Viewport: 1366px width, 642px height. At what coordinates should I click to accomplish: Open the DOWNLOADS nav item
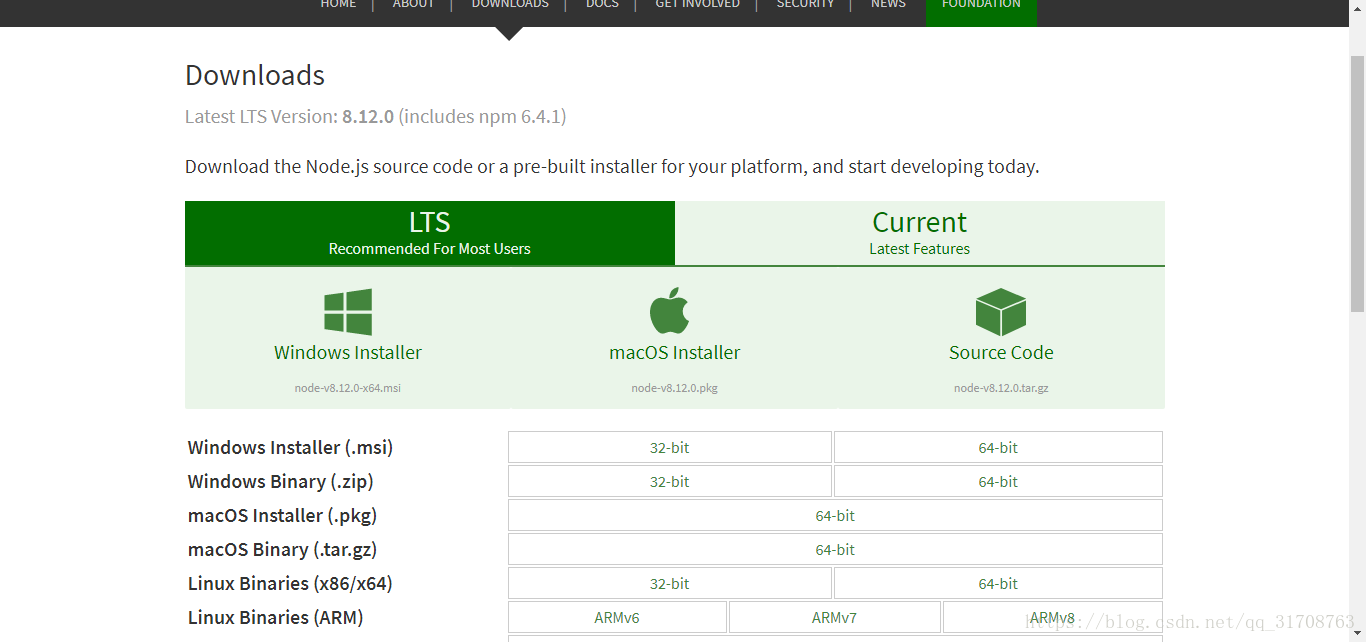coord(510,4)
